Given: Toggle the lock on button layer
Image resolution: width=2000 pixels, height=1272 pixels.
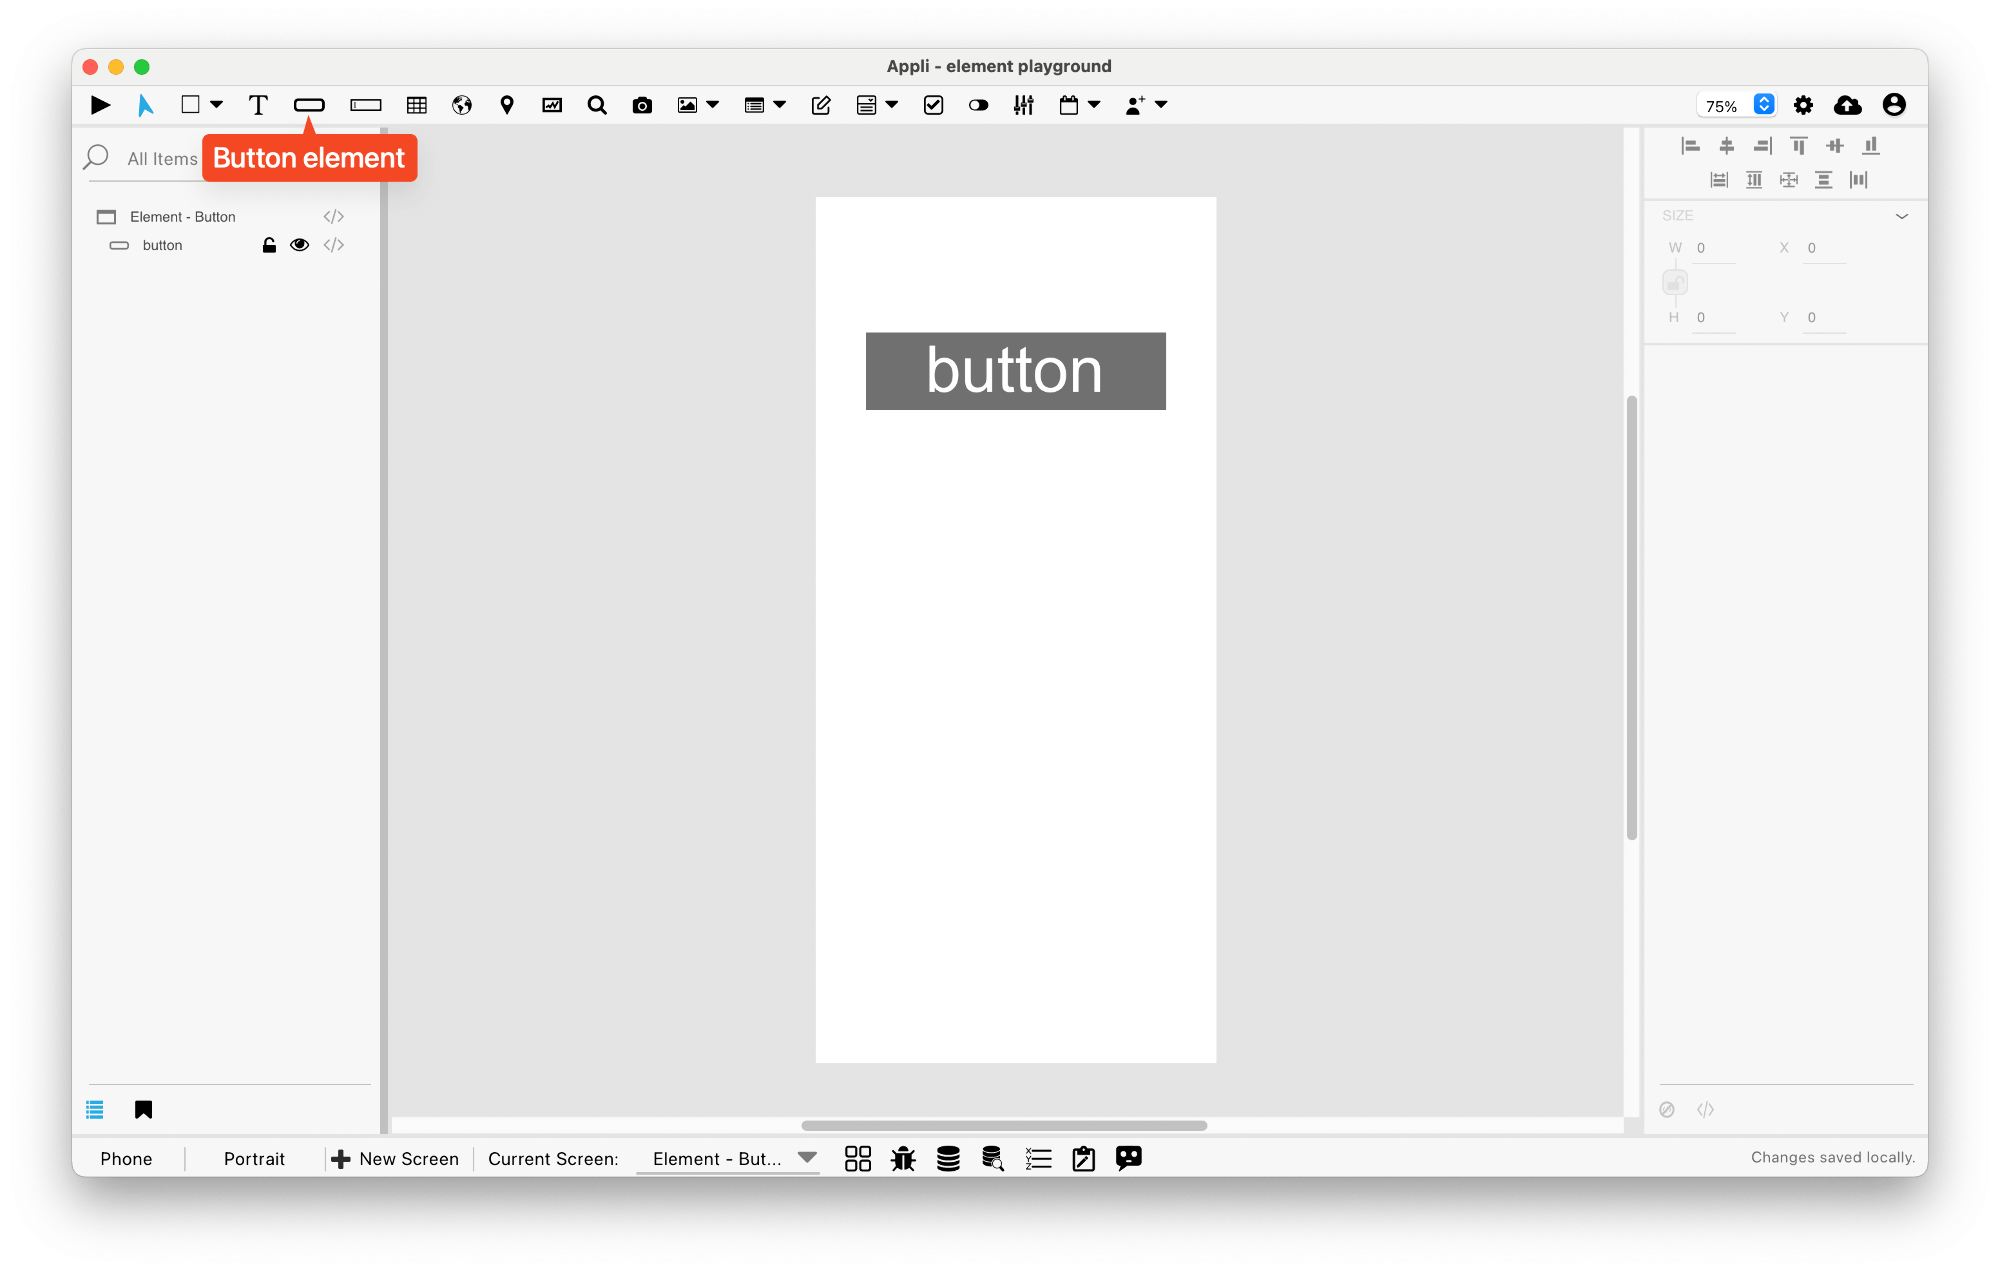Looking at the screenshot, I should 269,245.
